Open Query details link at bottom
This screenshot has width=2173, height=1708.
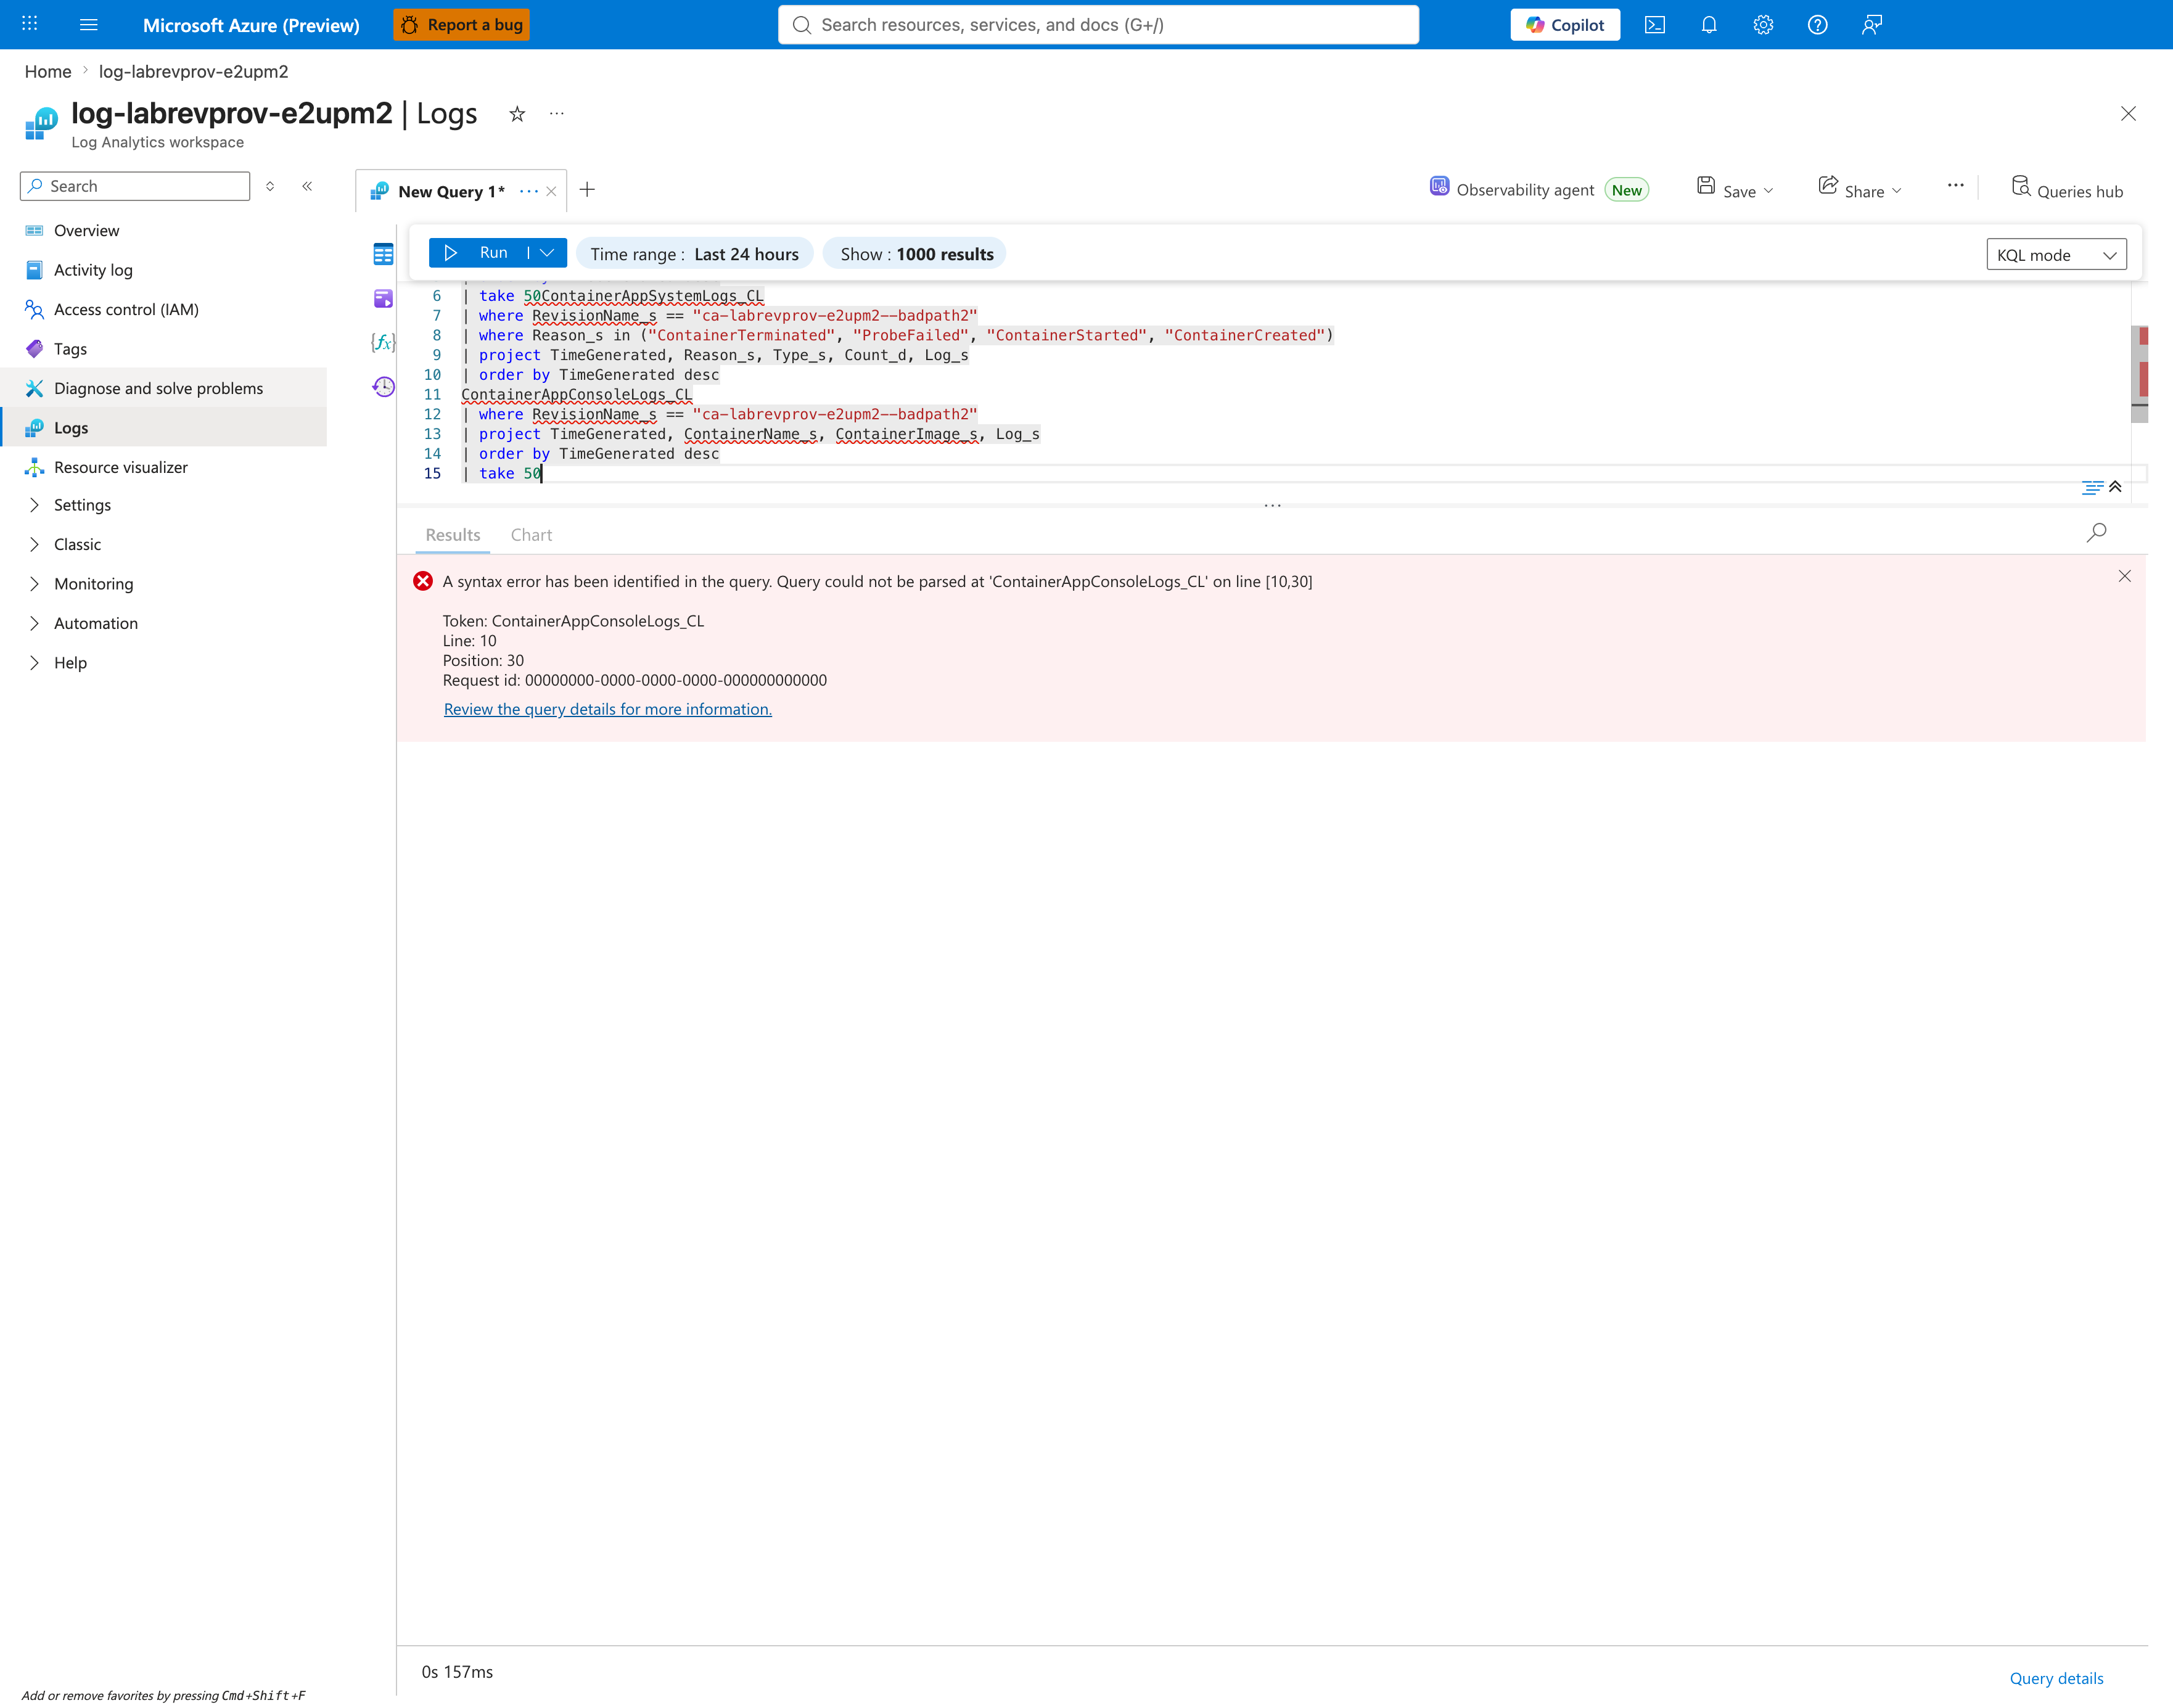[x=2057, y=1678]
